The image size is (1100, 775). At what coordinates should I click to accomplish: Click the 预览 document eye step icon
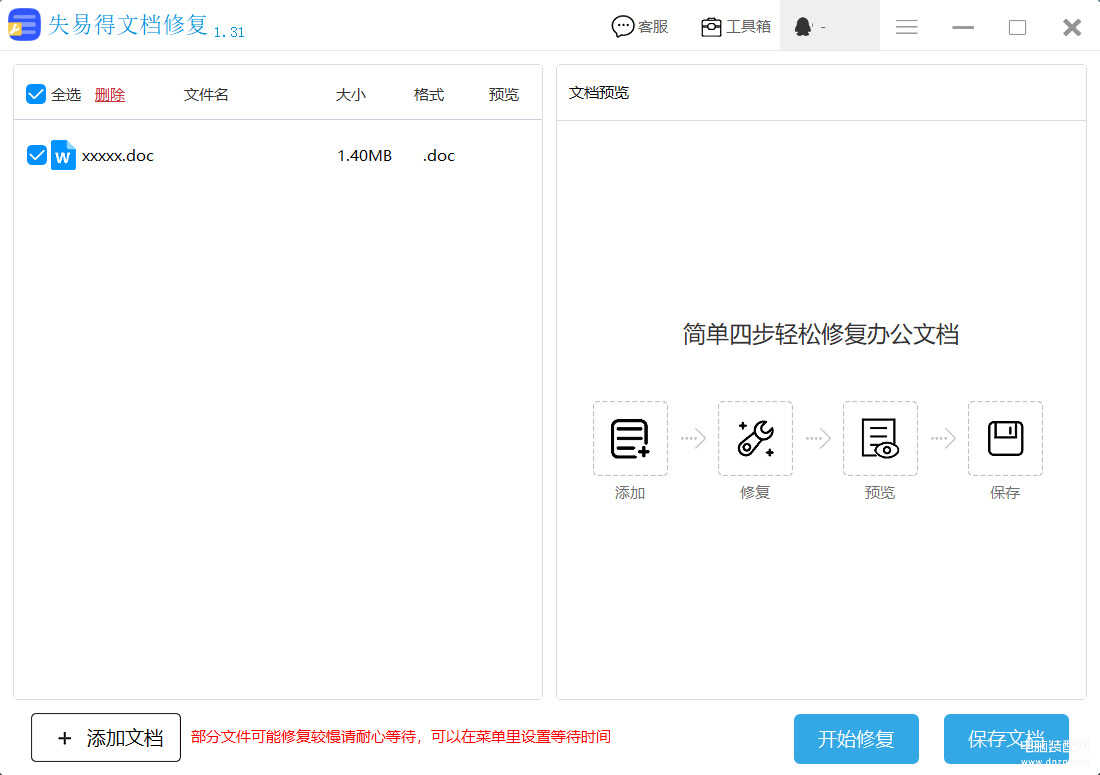click(x=880, y=438)
